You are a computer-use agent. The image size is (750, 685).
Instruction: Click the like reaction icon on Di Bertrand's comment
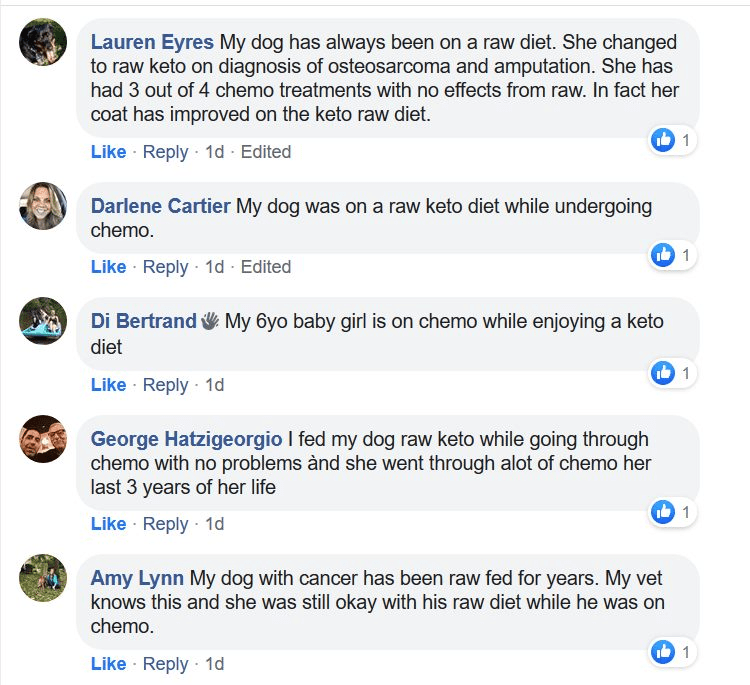pyautogui.click(x=663, y=373)
